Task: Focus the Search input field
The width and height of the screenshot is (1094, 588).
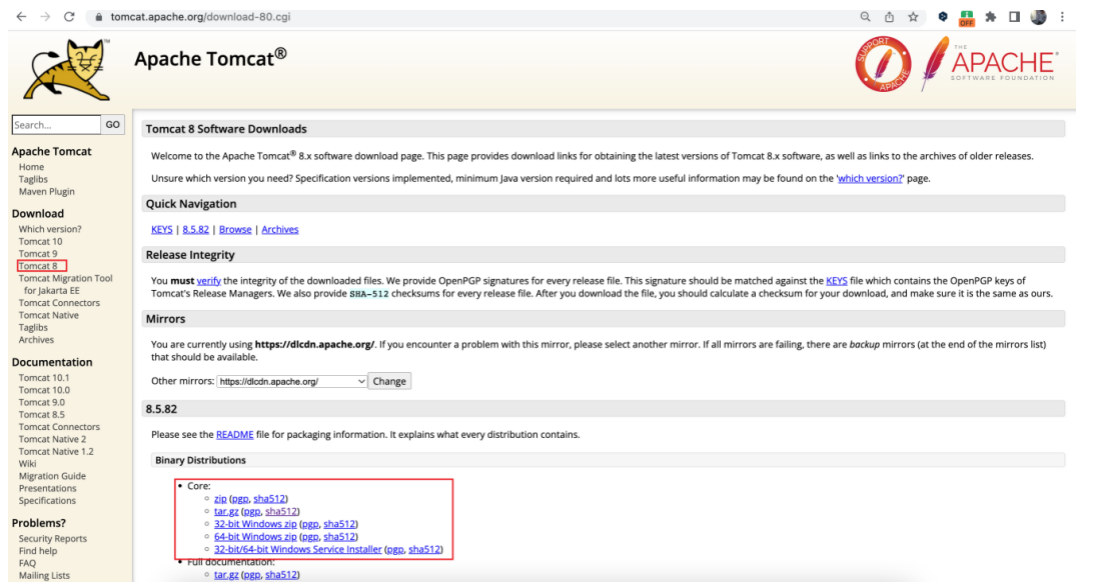Action: coord(56,125)
